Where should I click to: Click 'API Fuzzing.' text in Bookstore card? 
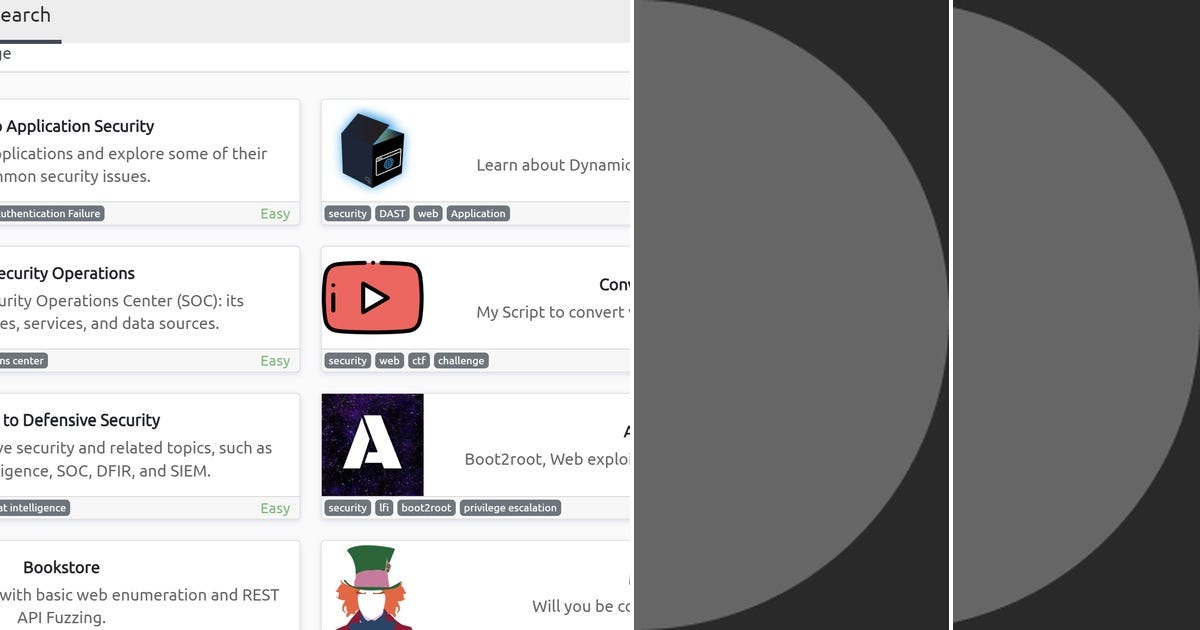(x=61, y=617)
